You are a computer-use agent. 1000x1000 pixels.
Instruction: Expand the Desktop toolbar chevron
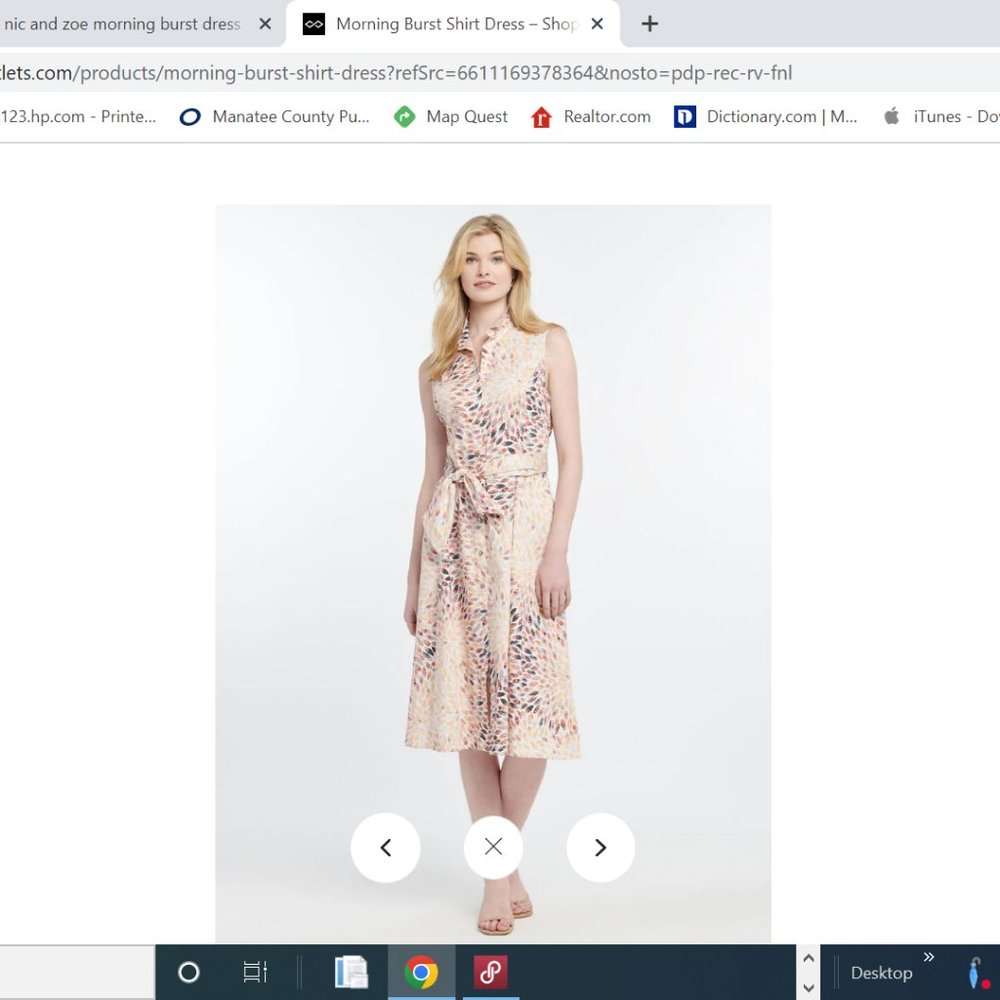(x=929, y=957)
